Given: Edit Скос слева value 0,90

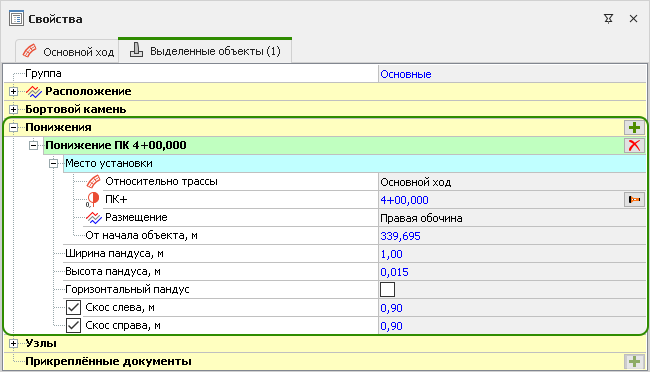Looking at the screenshot, I should click(512, 308).
